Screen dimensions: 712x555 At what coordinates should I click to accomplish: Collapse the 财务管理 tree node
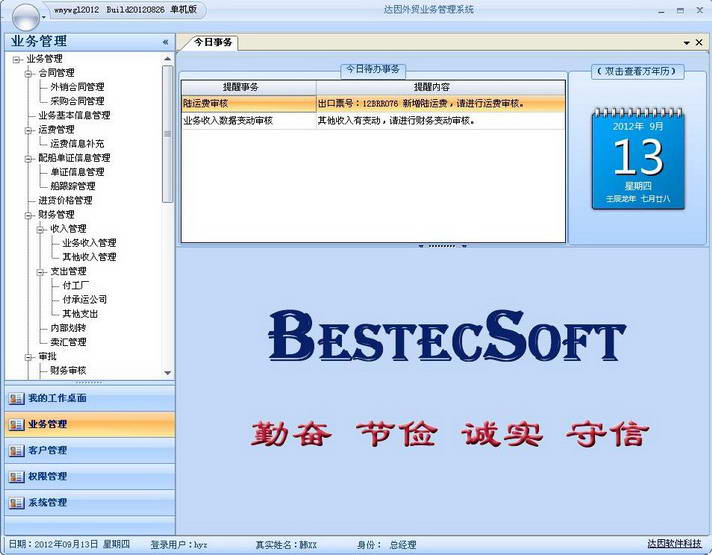click(x=29, y=215)
